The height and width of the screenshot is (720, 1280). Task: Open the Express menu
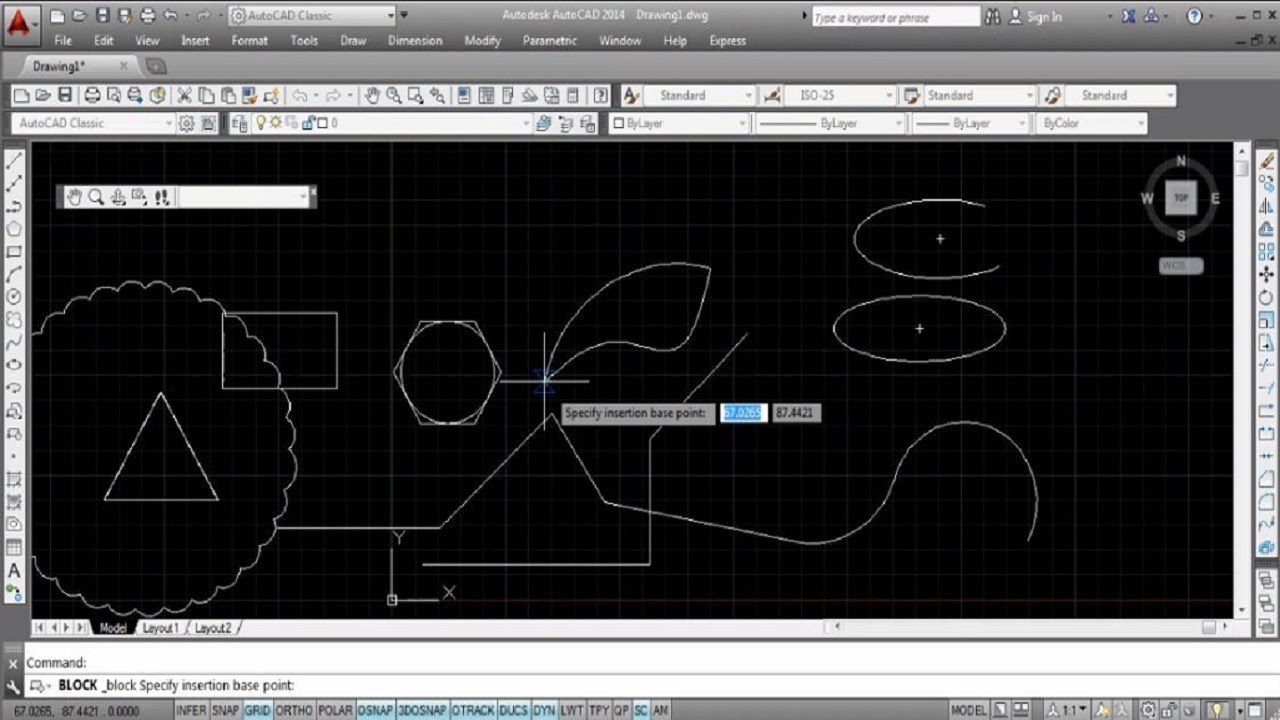click(x=727, y=41)
